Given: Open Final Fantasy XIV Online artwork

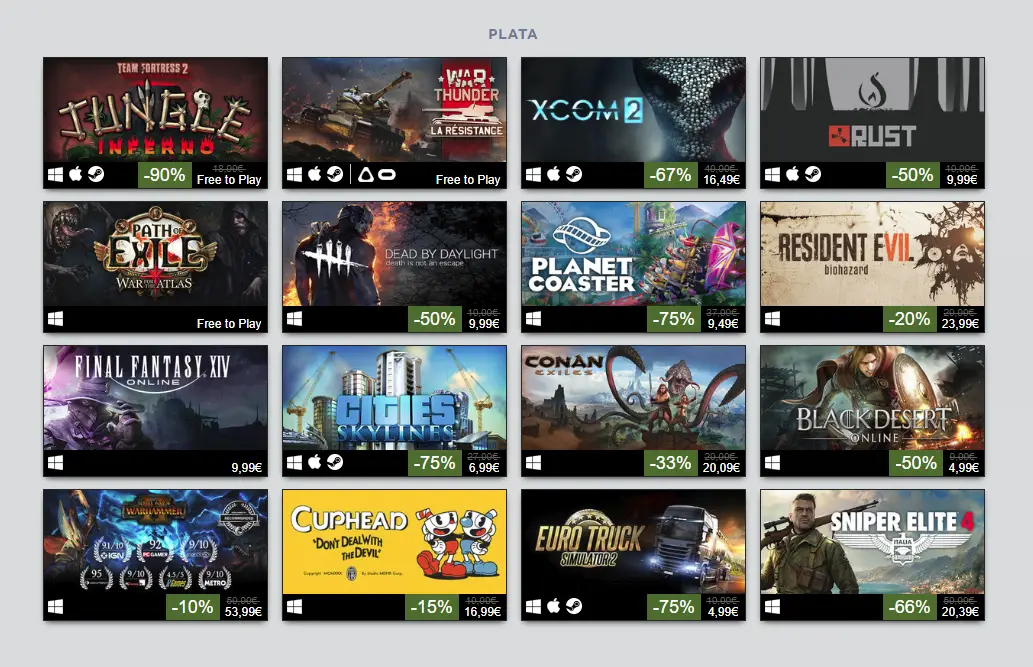Looking at the screenshot, I should tap(155, 397).
